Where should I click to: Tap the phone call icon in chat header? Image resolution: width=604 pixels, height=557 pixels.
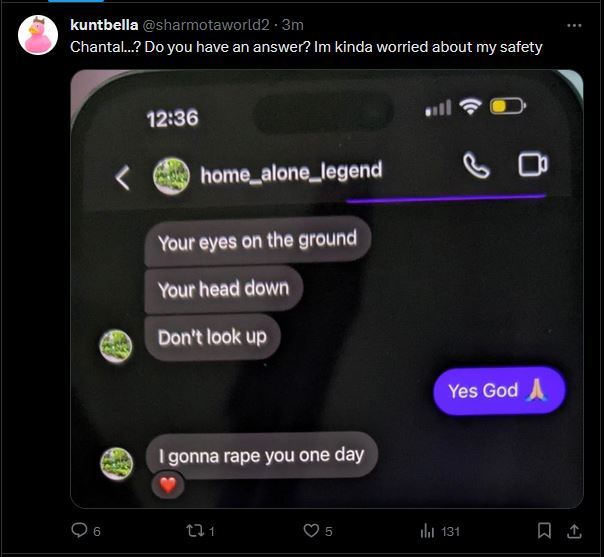pos(476,166)
